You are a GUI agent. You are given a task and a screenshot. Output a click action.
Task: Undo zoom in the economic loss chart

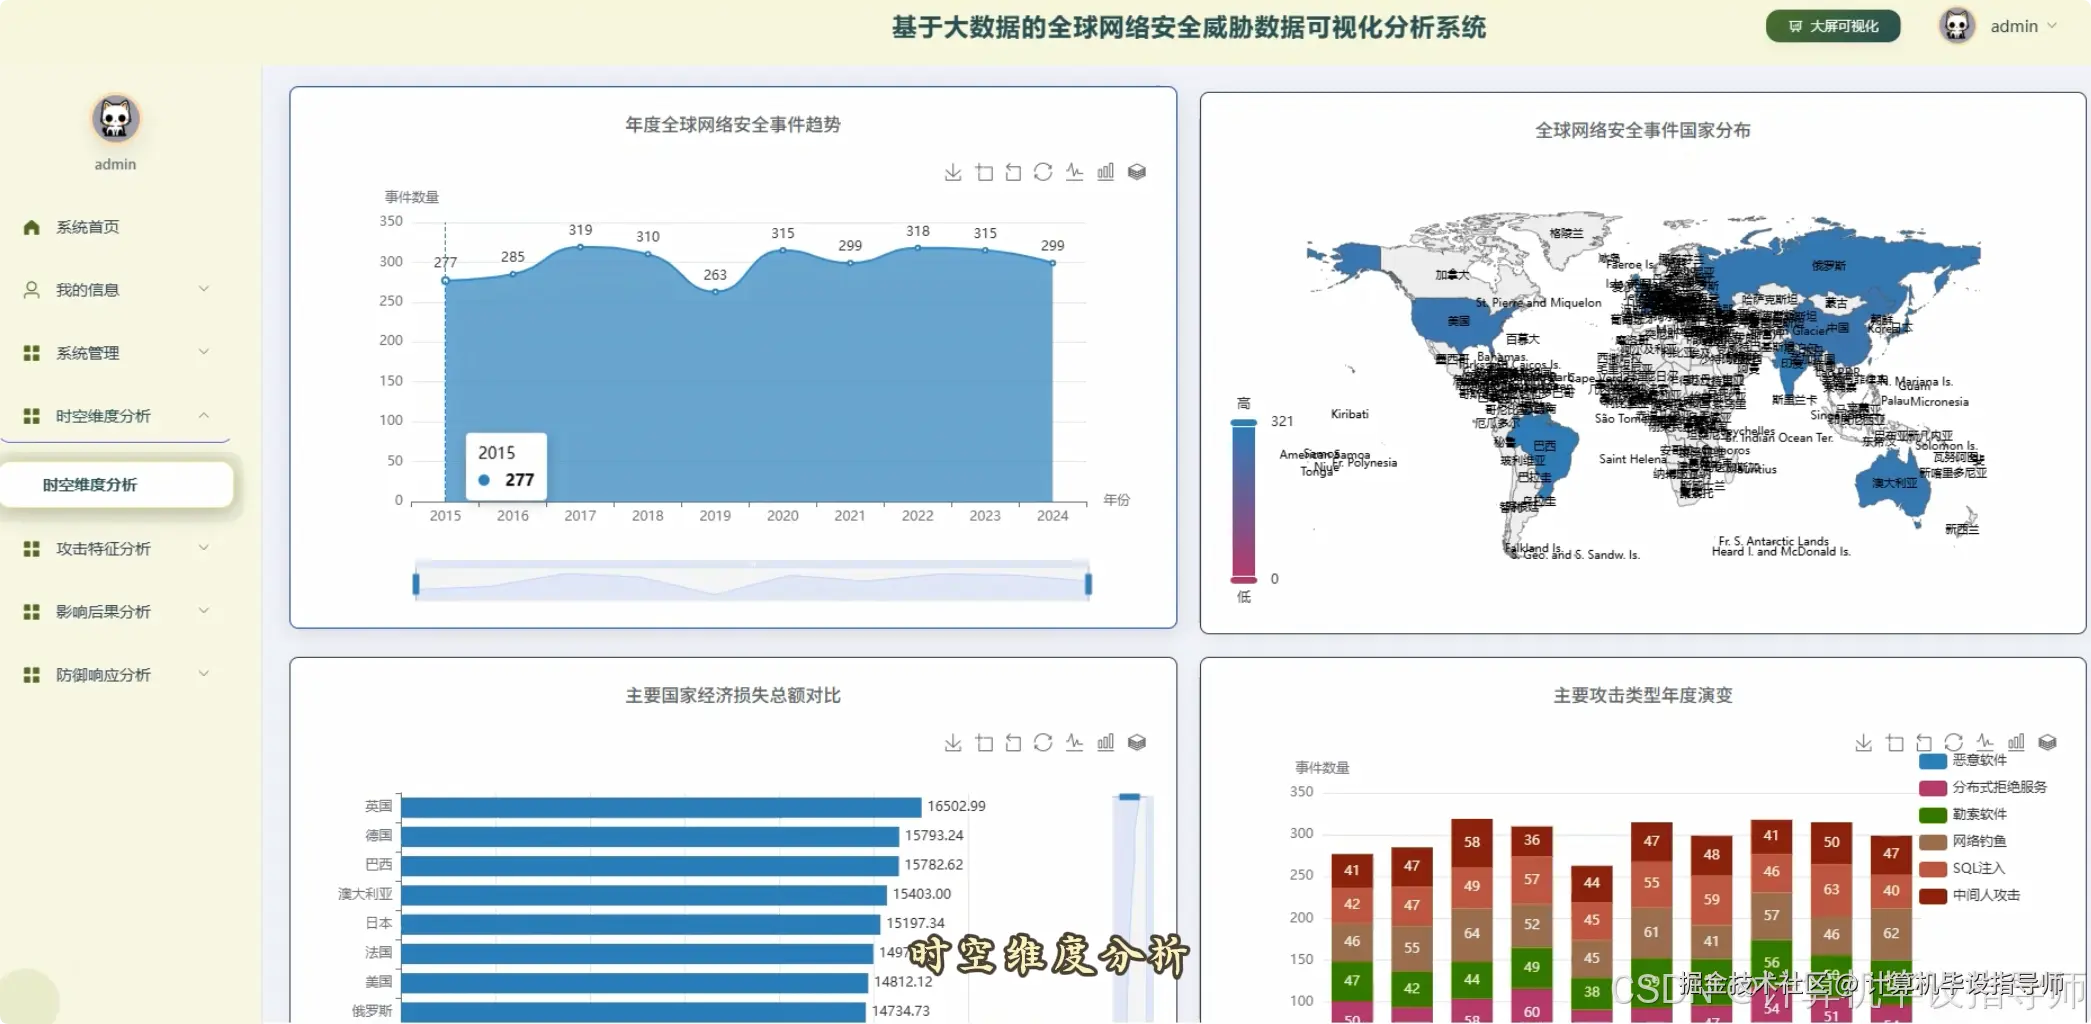[x=1013, y=742]
